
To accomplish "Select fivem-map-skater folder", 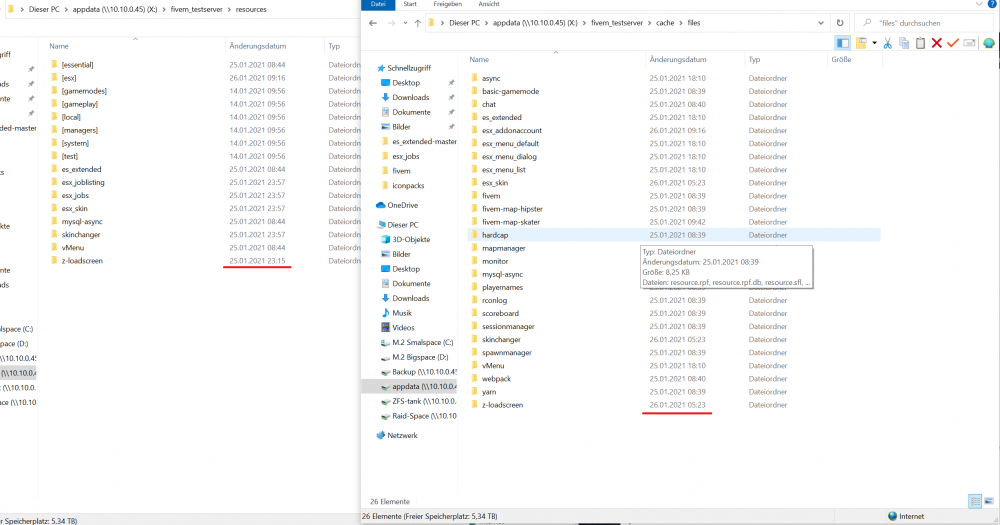I will coord(511,221).
